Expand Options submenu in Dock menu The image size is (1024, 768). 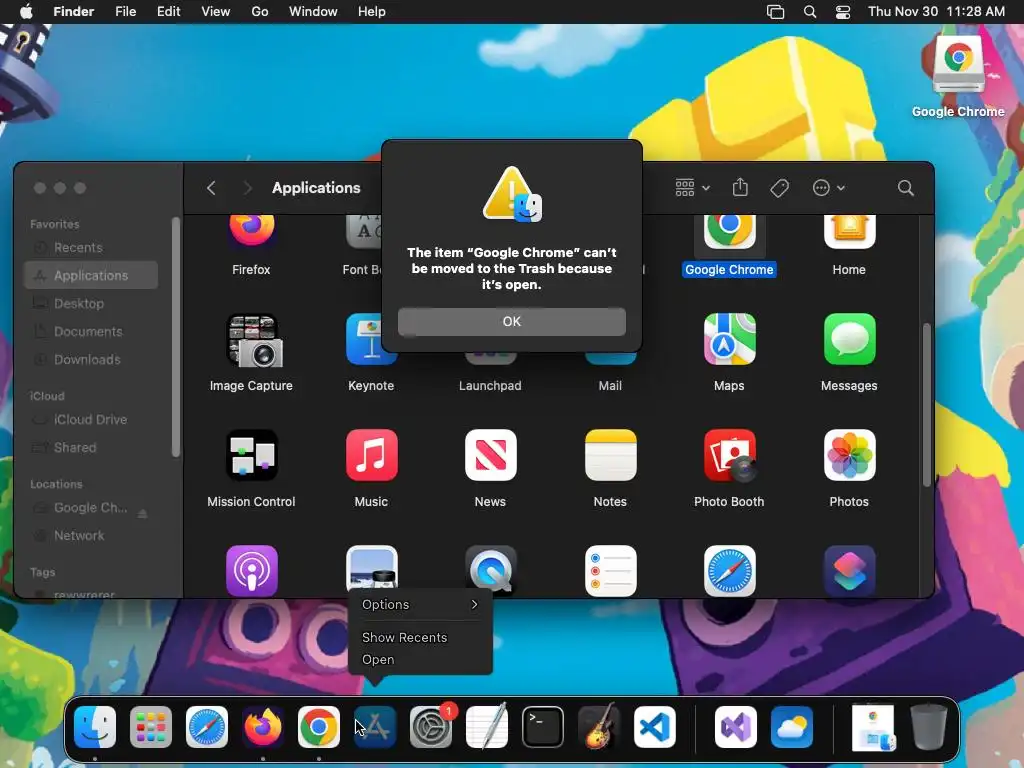click(420, 605)
